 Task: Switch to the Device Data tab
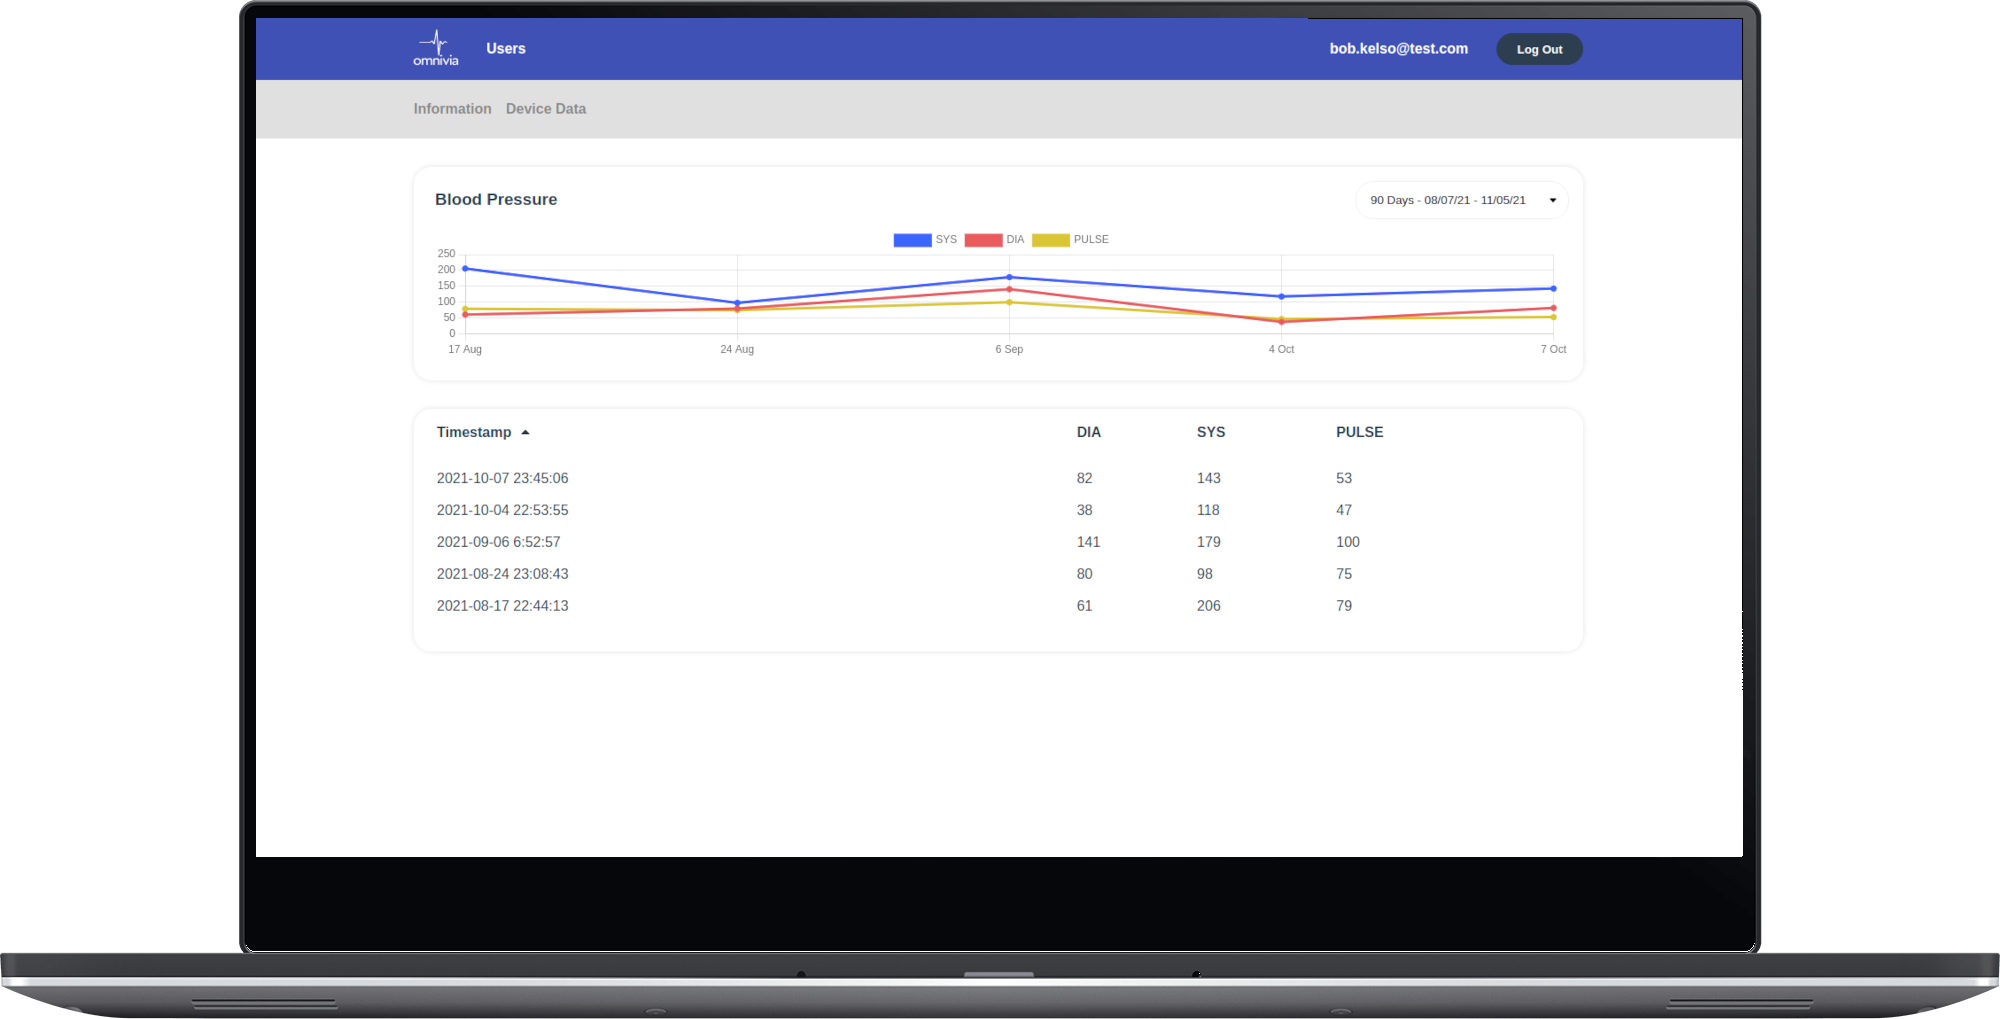pyautogui.click(x=545, y=108)
